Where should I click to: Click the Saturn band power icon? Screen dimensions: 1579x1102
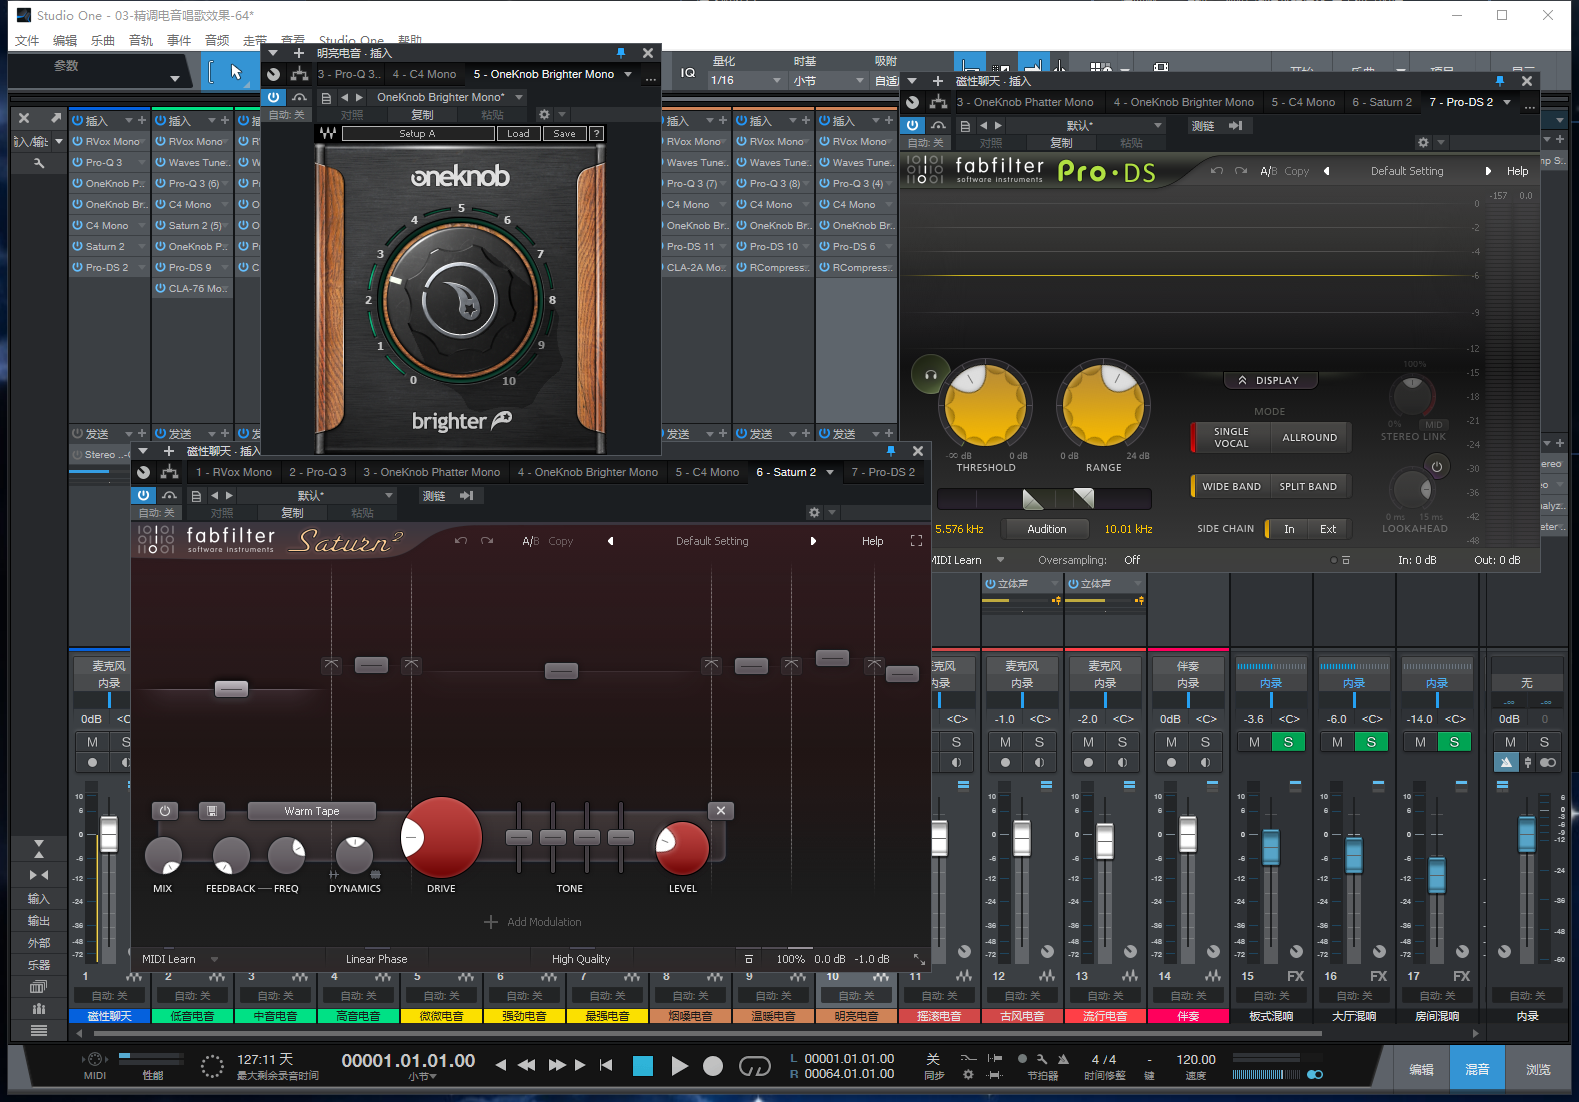(x=165, y=811)
